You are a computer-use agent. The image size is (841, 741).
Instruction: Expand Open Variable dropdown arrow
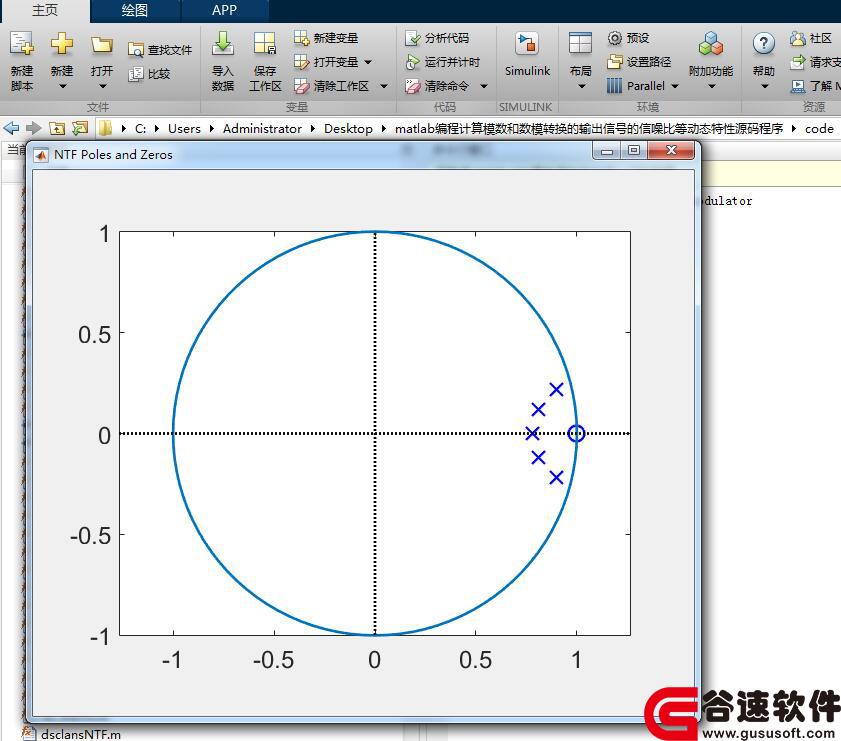tap(368, 62)
